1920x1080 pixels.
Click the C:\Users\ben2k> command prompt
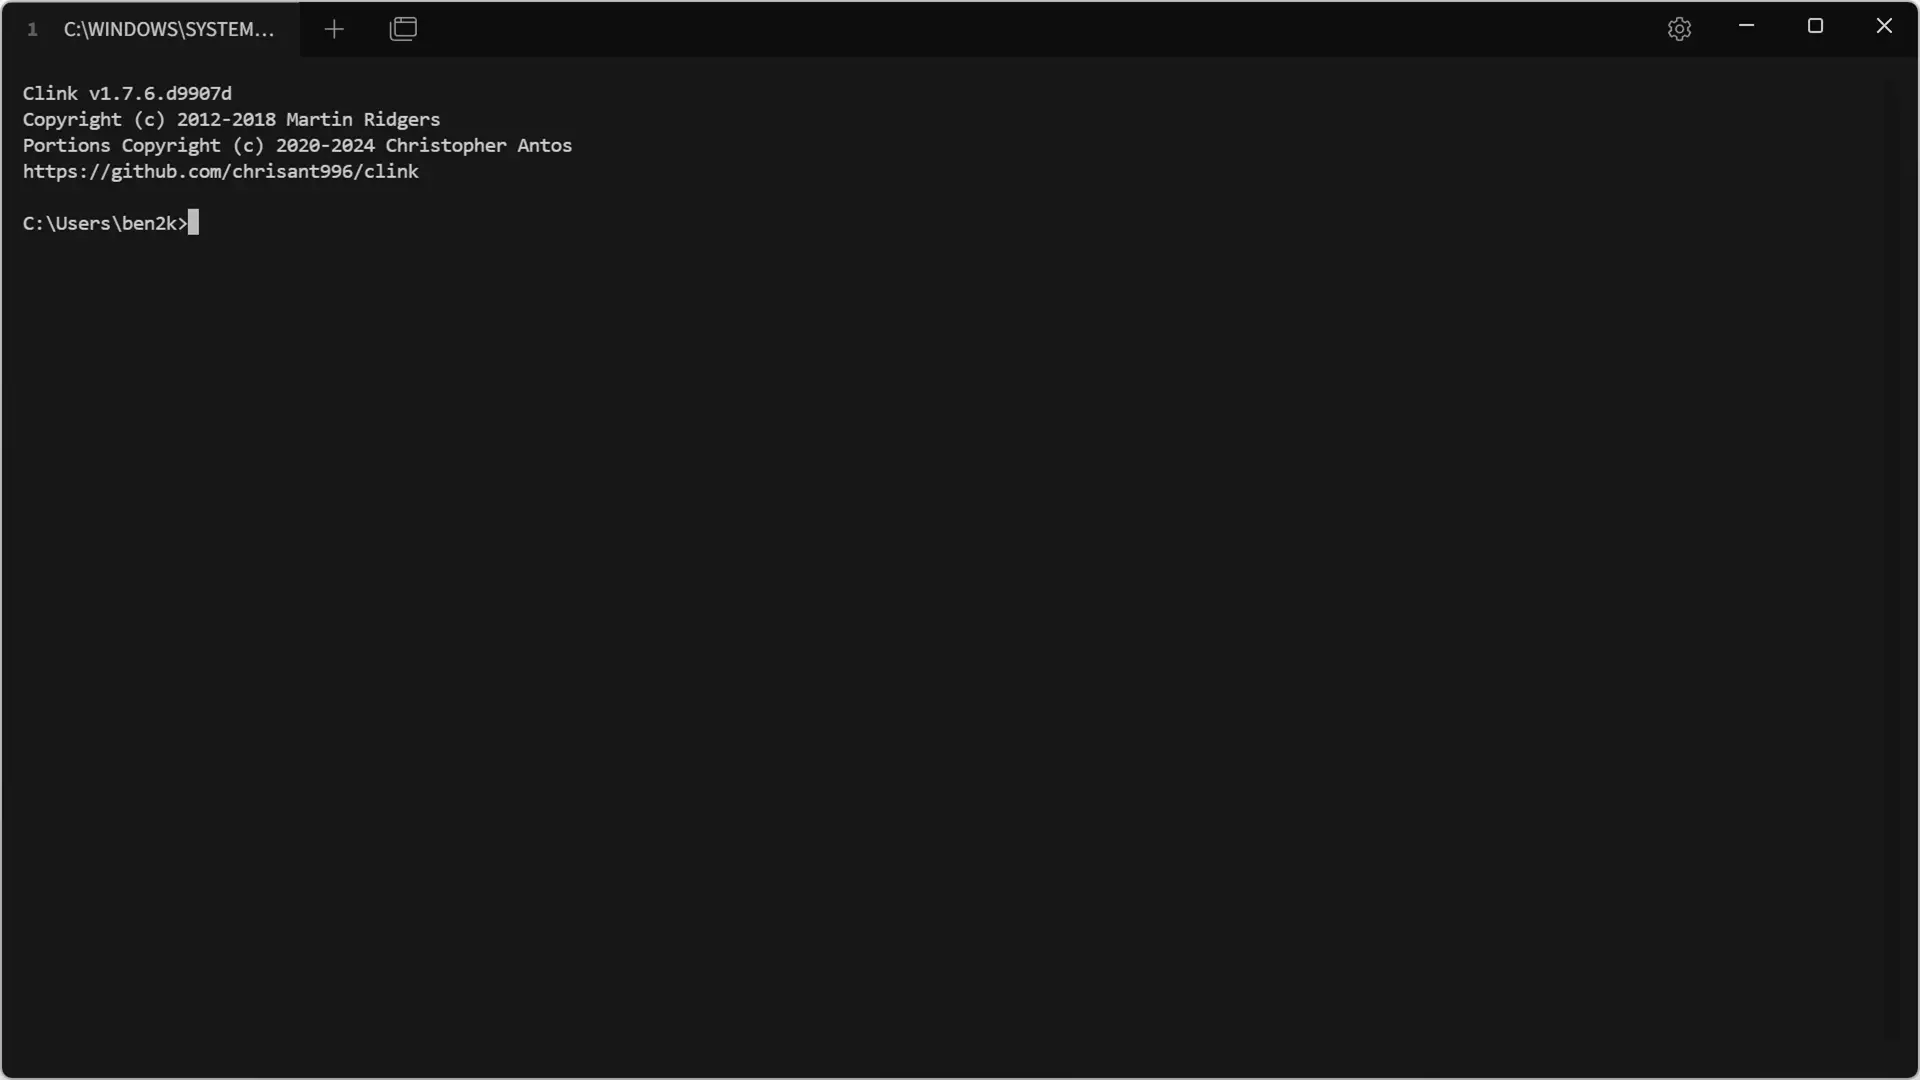pyautogui.click(x=105, y=223)
